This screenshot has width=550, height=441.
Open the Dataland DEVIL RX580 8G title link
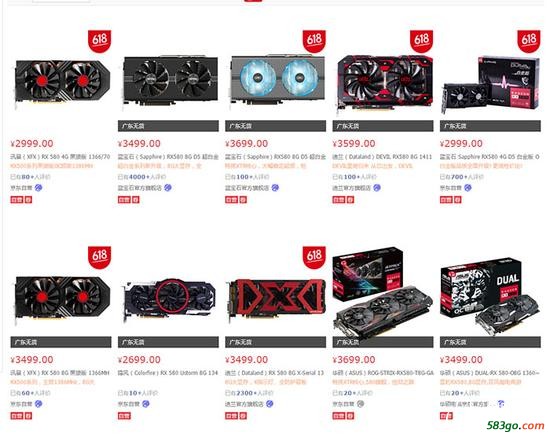[x=382, y=156]
